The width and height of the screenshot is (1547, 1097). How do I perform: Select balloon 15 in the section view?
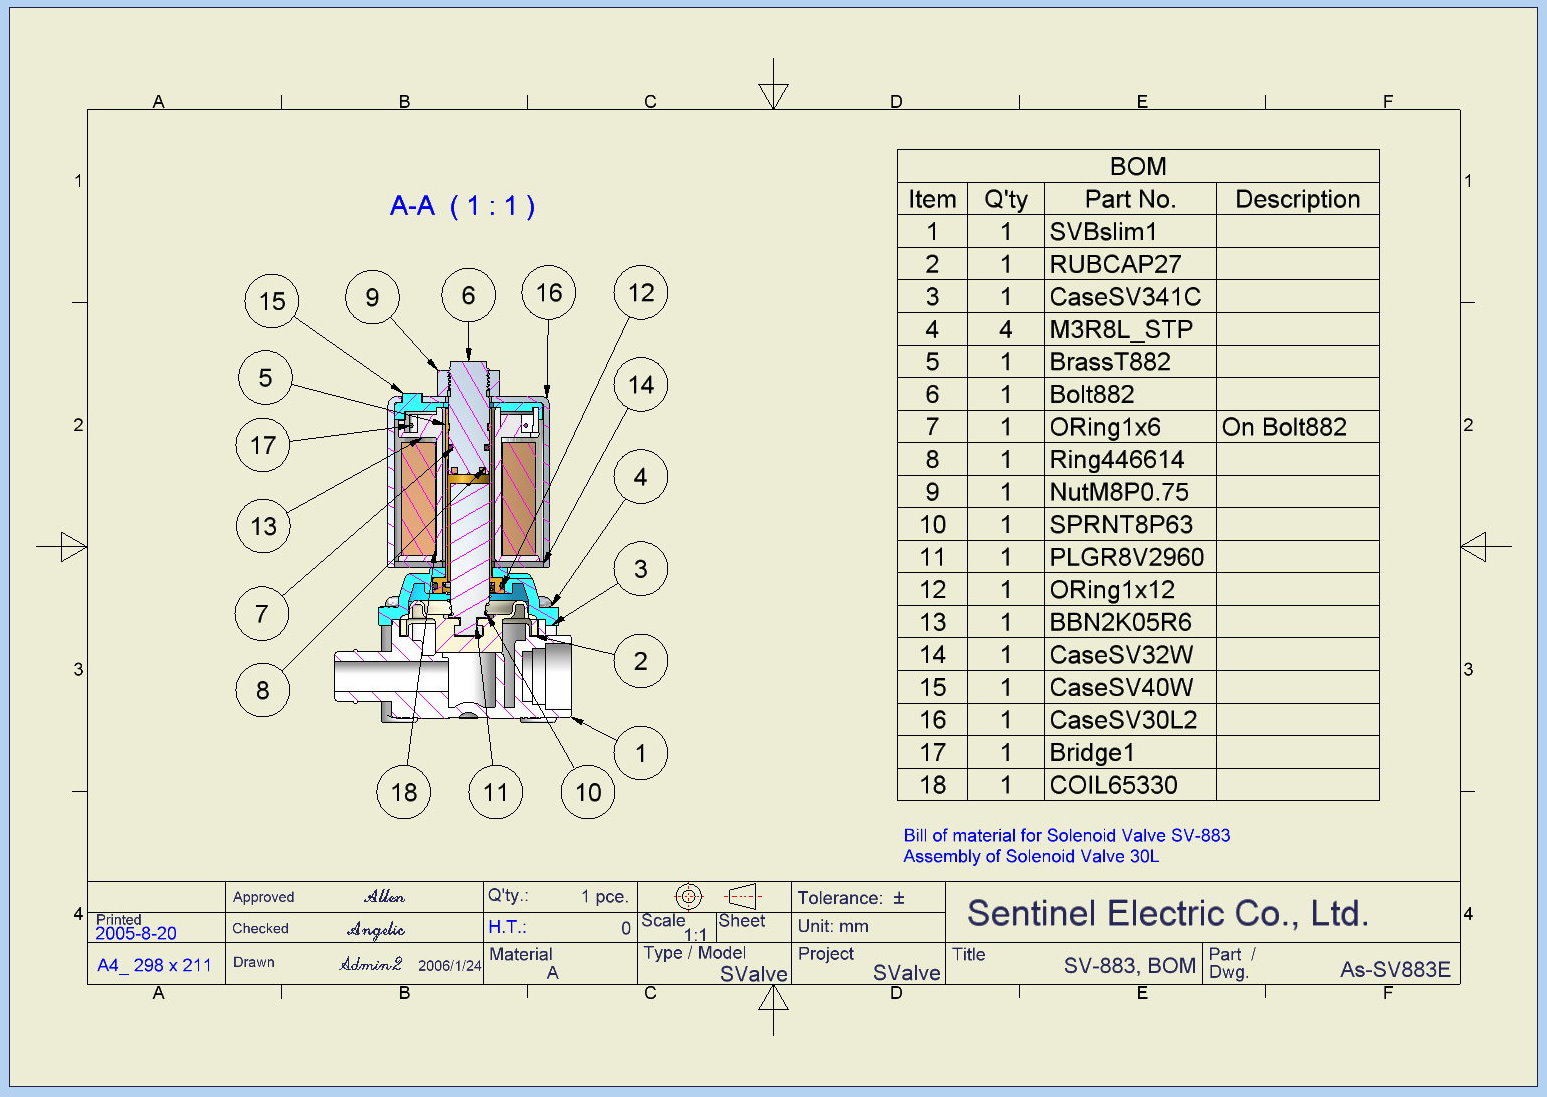(x=272, y=301)
